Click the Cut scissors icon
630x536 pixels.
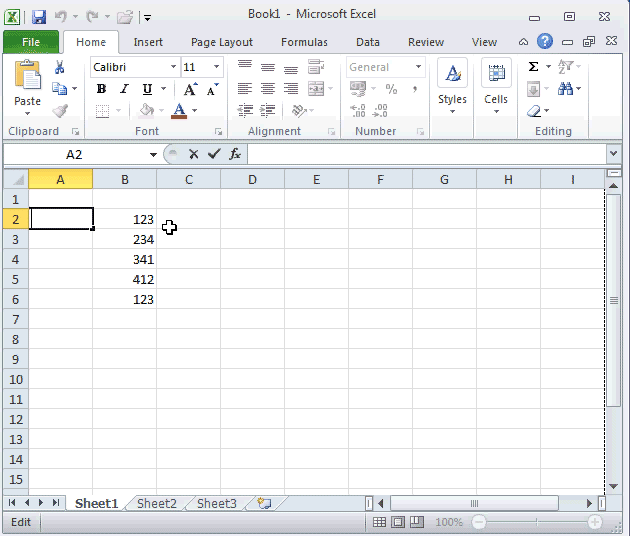(60, 67)
